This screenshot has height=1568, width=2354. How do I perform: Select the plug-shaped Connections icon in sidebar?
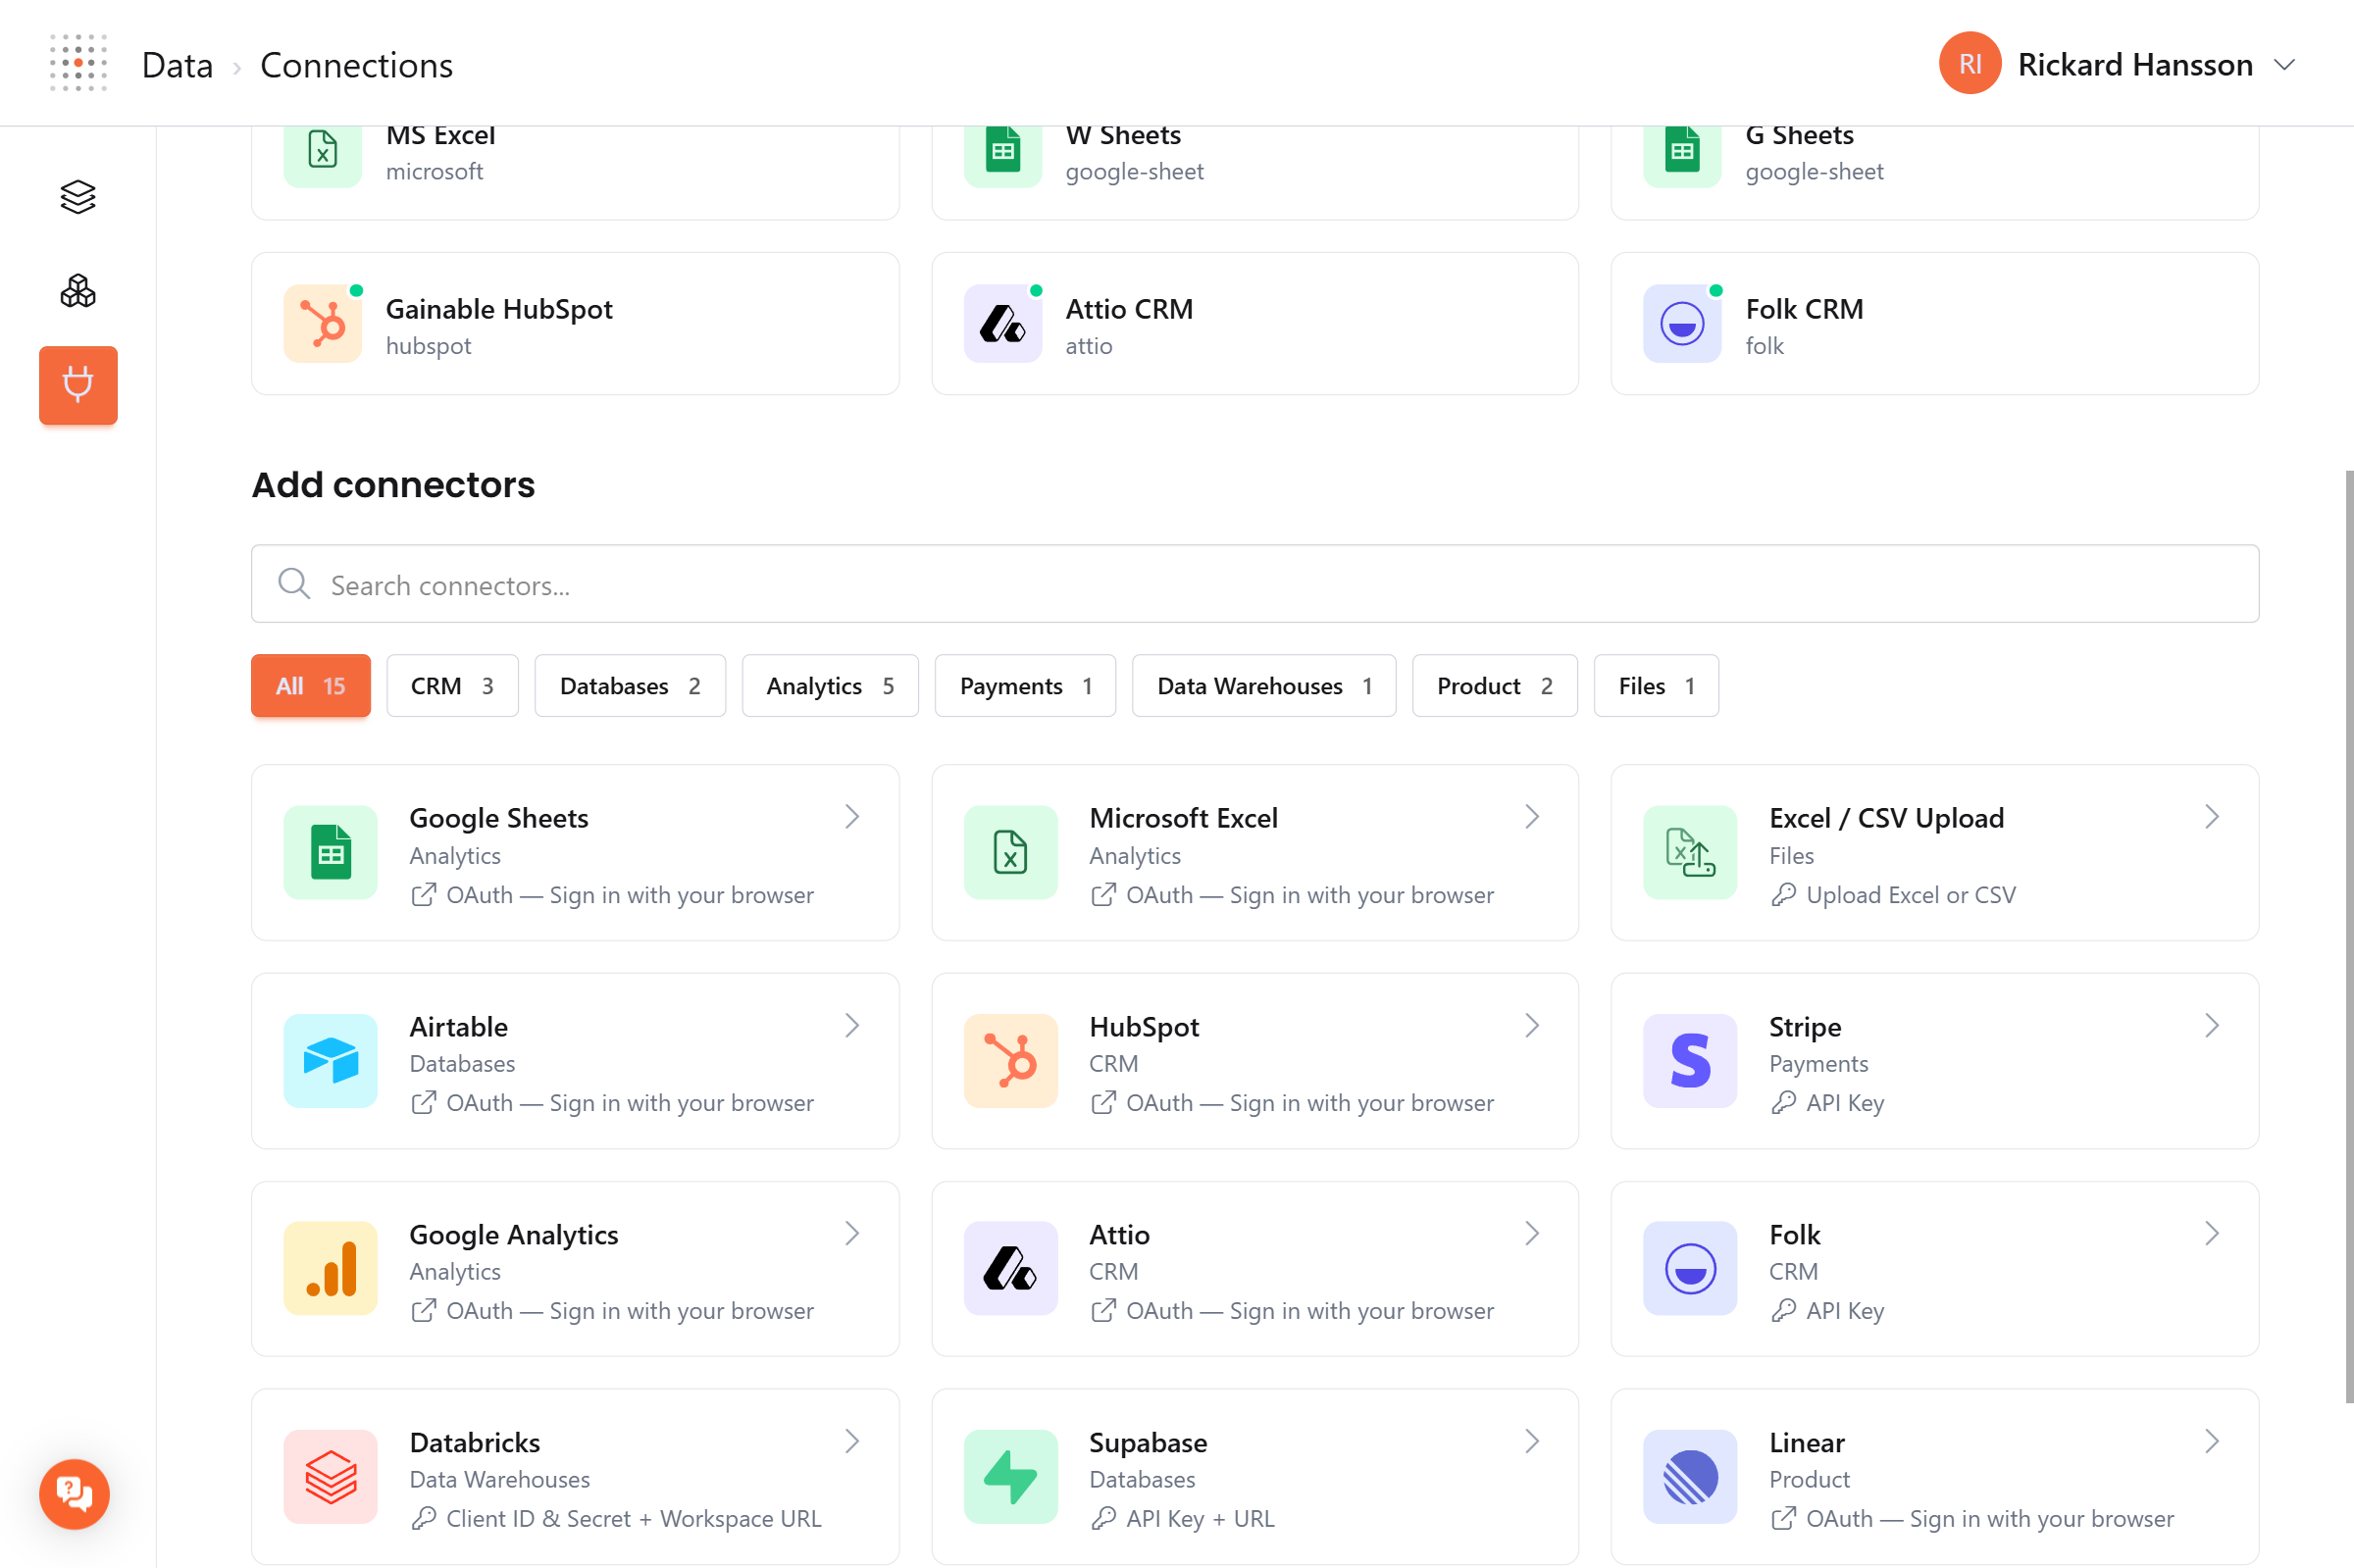tap(77, 385)
